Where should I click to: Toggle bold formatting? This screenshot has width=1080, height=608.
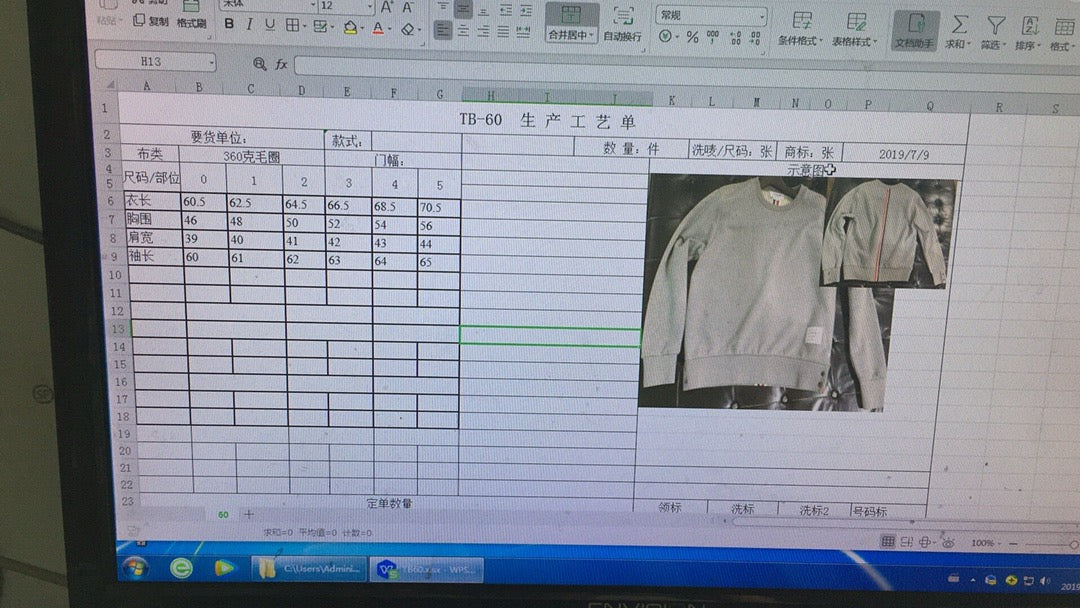[229, 25]
